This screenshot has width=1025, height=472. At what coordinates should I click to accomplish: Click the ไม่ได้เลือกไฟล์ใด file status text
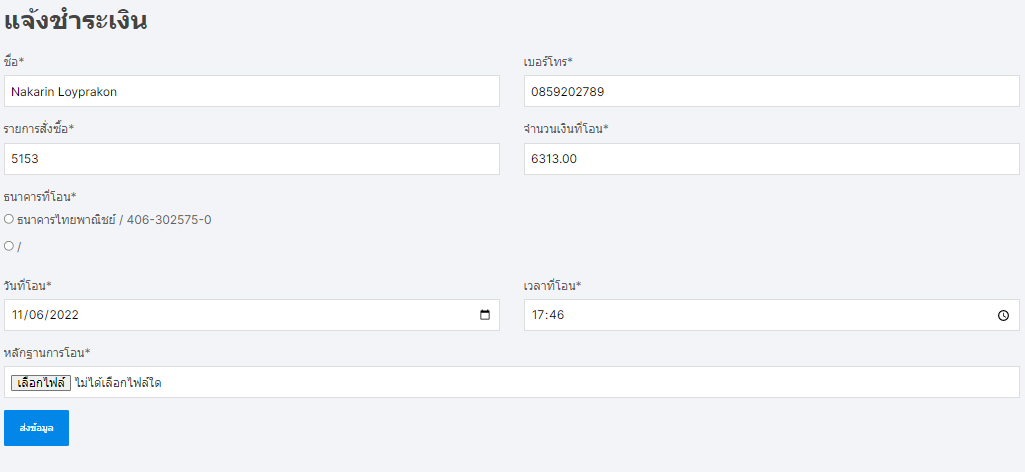coord(118,383)
